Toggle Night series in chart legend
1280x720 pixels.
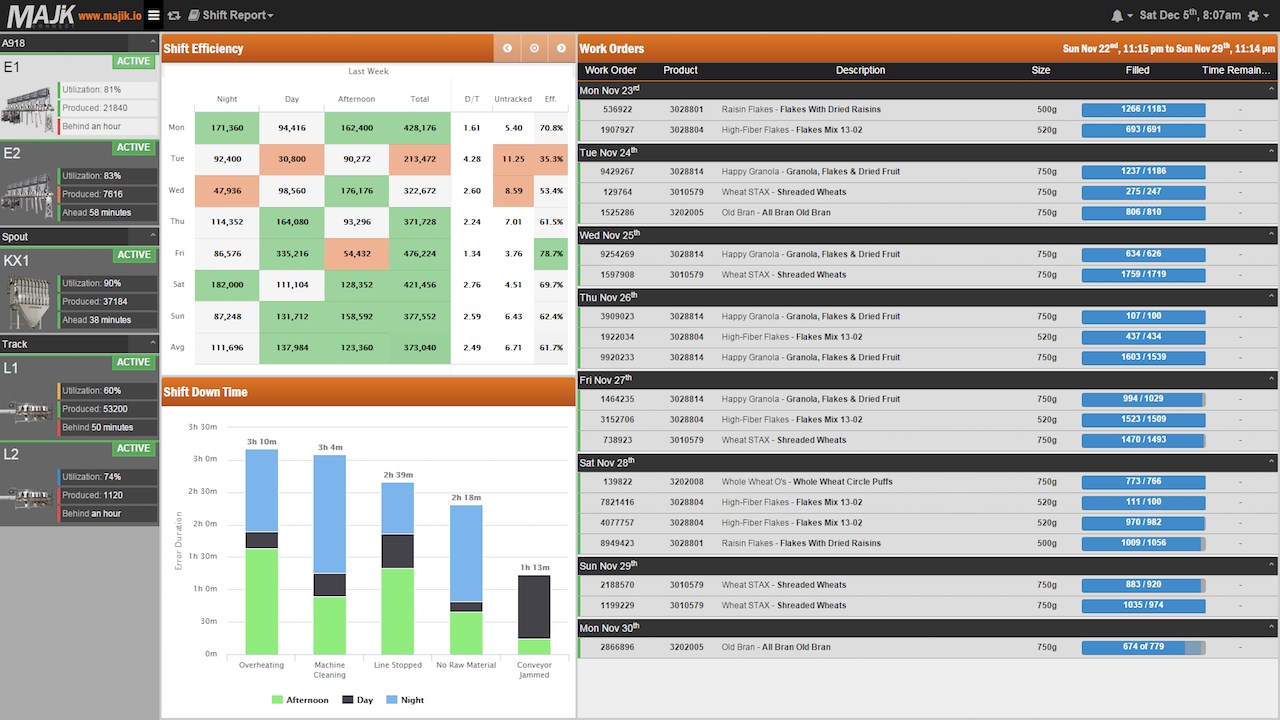coord(405,700)
